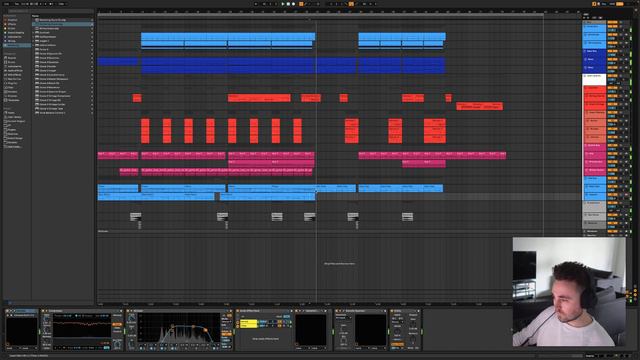Toggle the metronome in the control bar
This screenshot has width=640, height=360.
(x=51, y=4)
